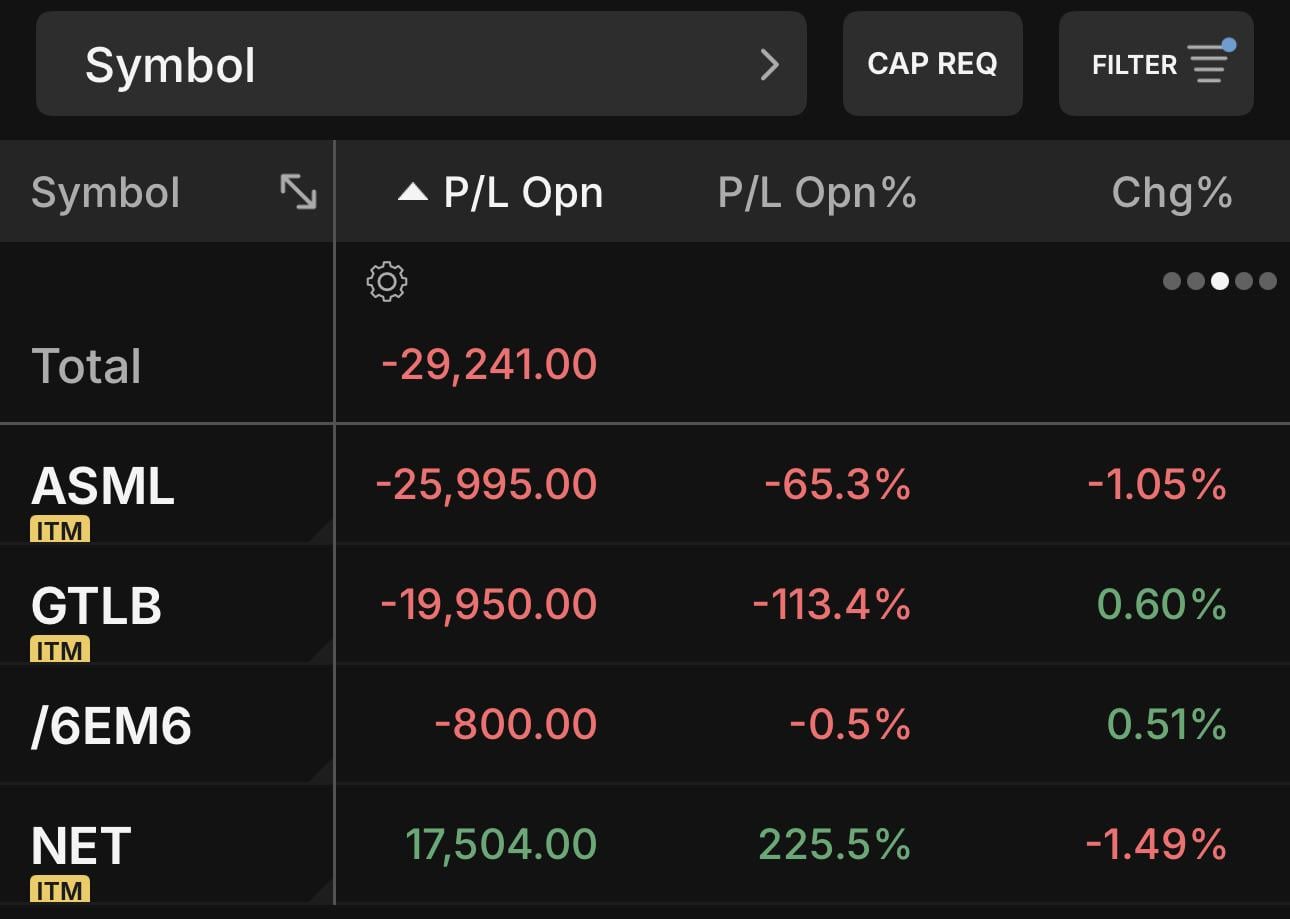This screenshot has height=919, width=1290.
Task: Open the FILTER lines icon
Action: [x=1209, y=64]
